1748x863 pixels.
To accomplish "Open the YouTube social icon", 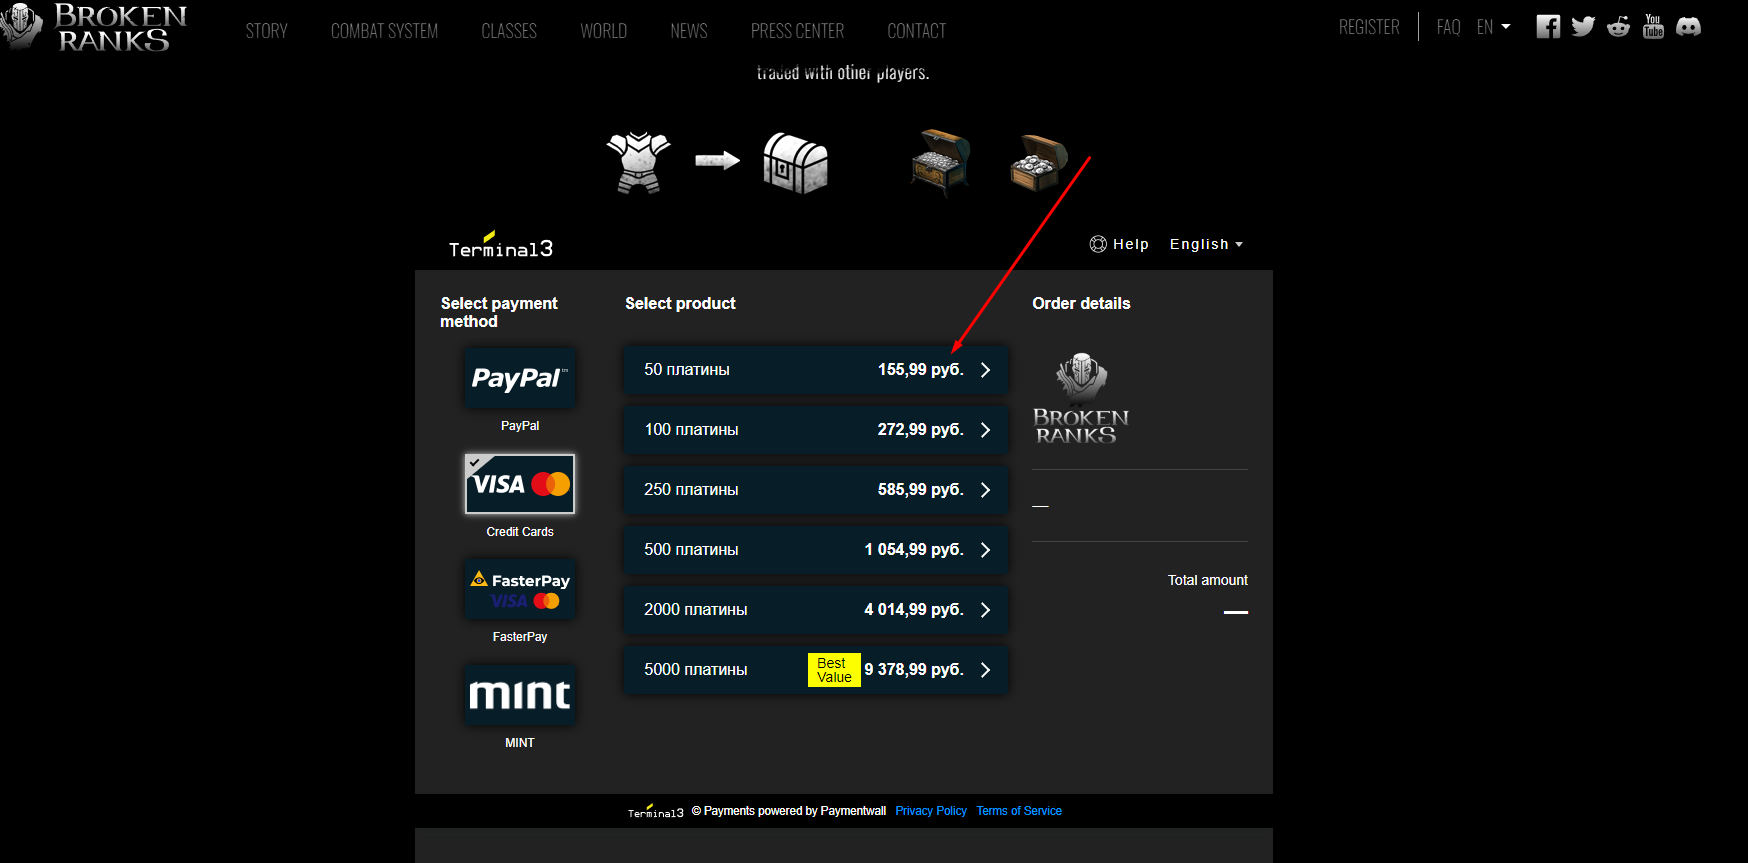I will pos(1653,27).
